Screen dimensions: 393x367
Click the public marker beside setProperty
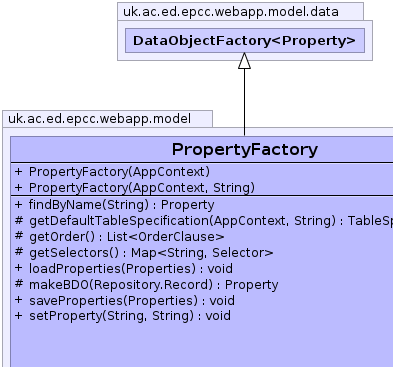19,315
